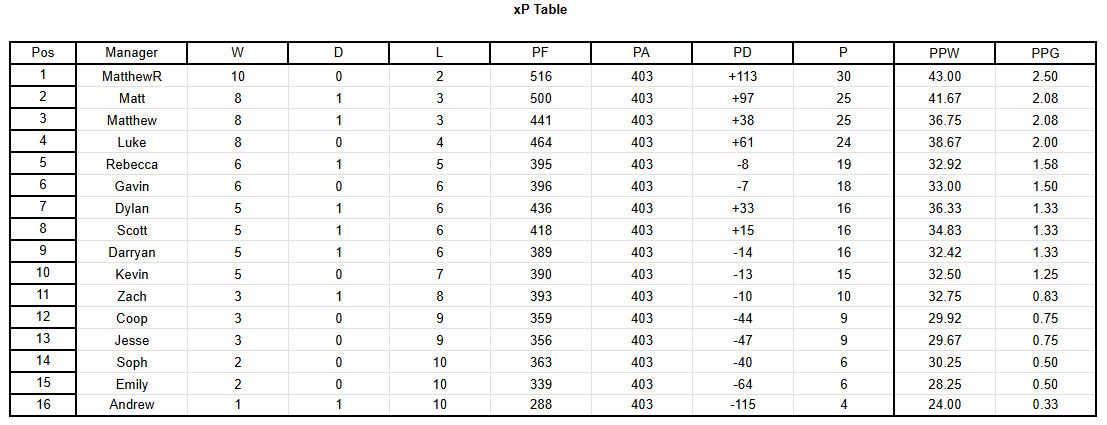Click Kevin's name cell
Image resolution: width=1107 pixels, height=425 pixels.
[131, 274]
